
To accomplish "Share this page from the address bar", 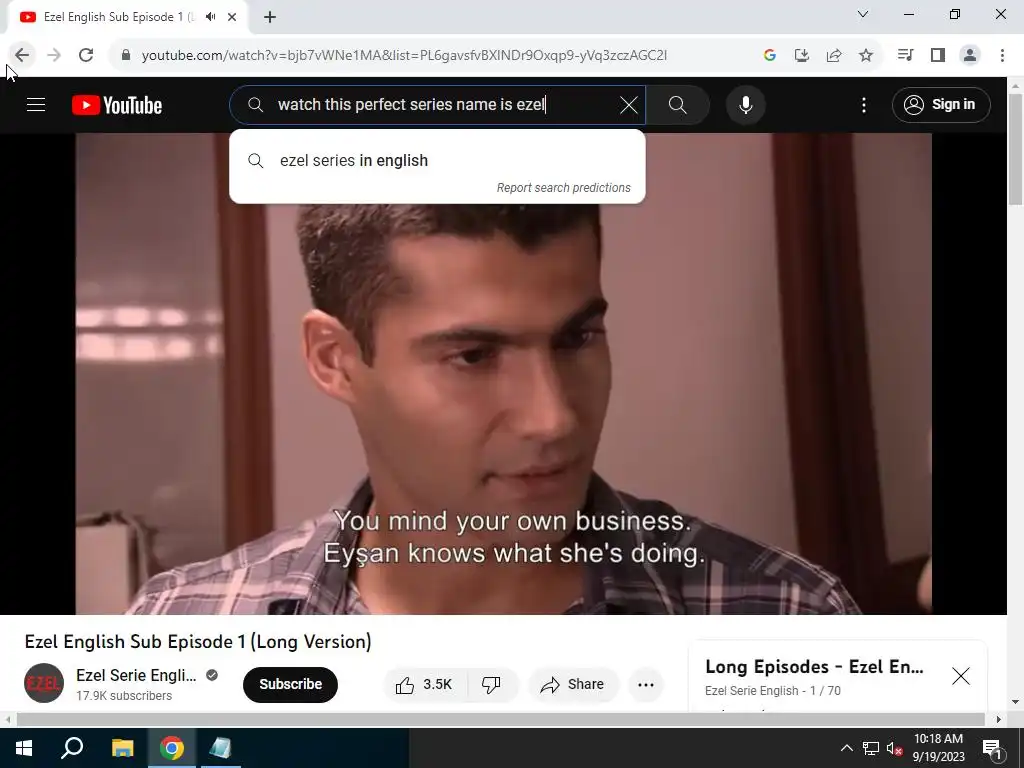I will click(x=833, y=55).
